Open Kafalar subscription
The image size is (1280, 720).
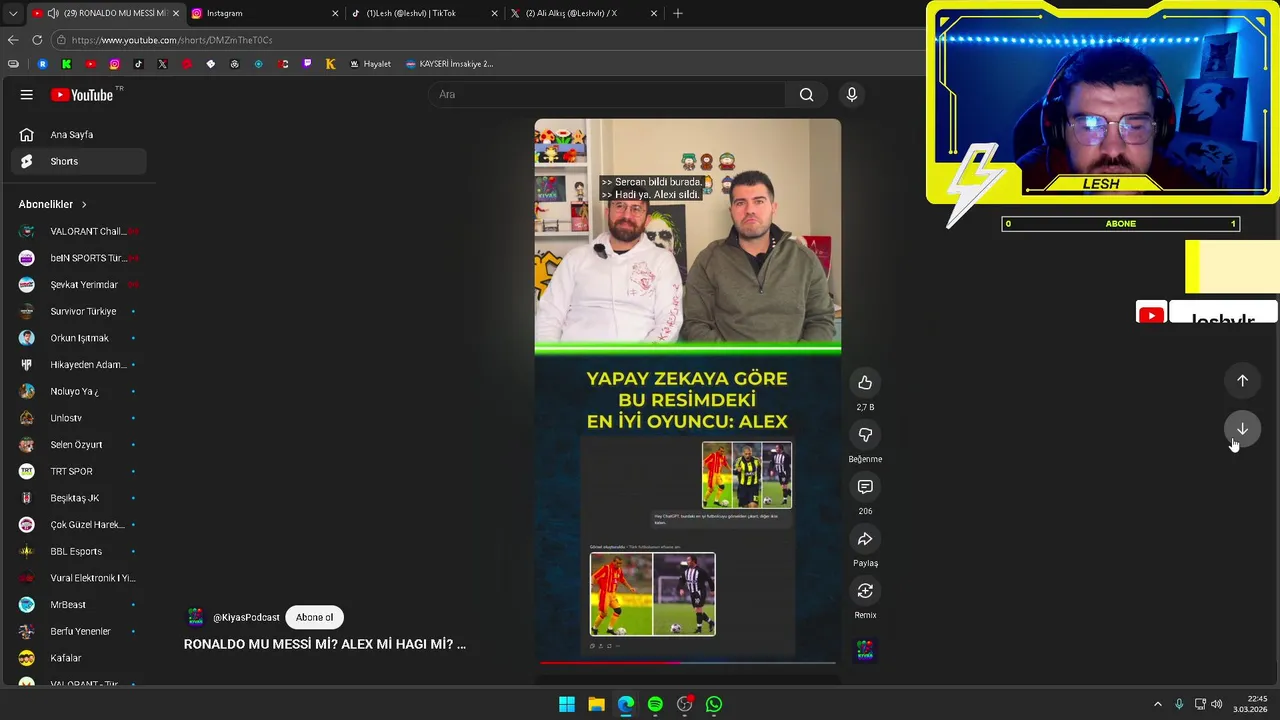point(78,658)
